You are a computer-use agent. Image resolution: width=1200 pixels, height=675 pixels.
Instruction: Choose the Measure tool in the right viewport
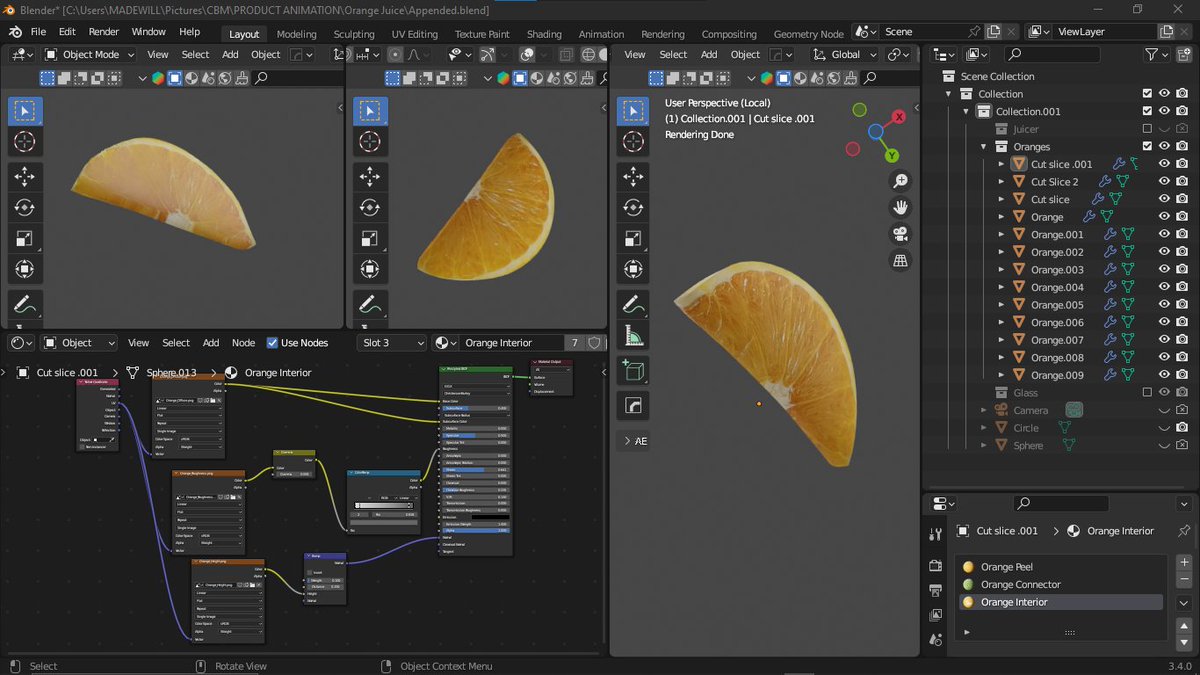(x=633, y=336)
